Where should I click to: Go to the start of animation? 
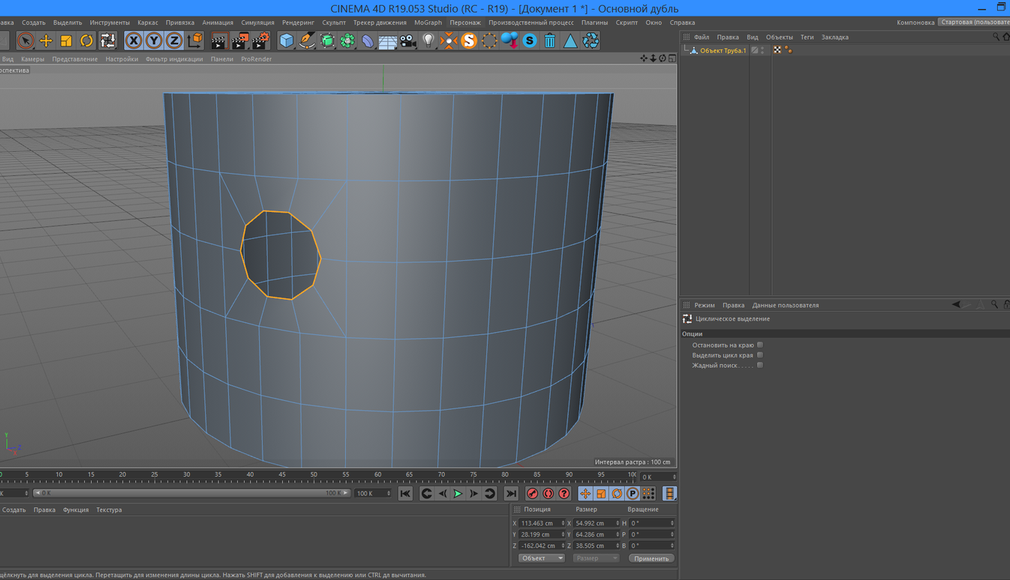coord(405,494)
